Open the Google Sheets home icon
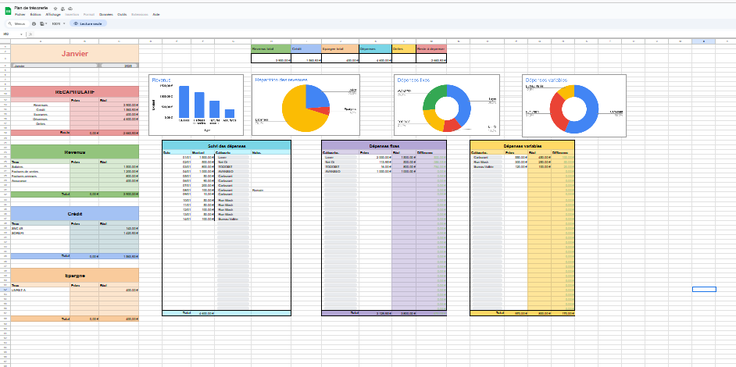Viewport: 736px width, 367px height. tap(8, 11)
